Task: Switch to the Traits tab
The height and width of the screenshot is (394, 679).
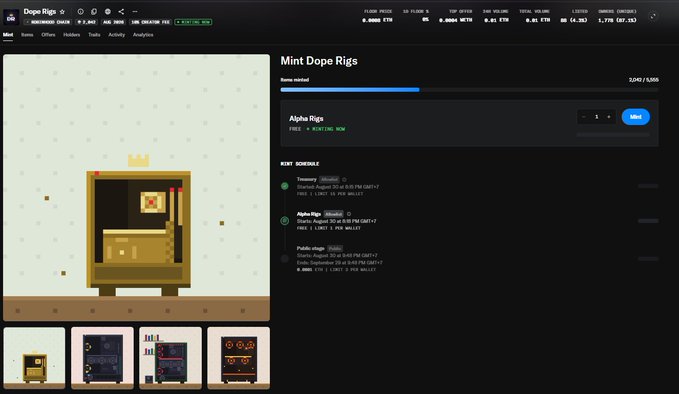Action: pos(94,35)
